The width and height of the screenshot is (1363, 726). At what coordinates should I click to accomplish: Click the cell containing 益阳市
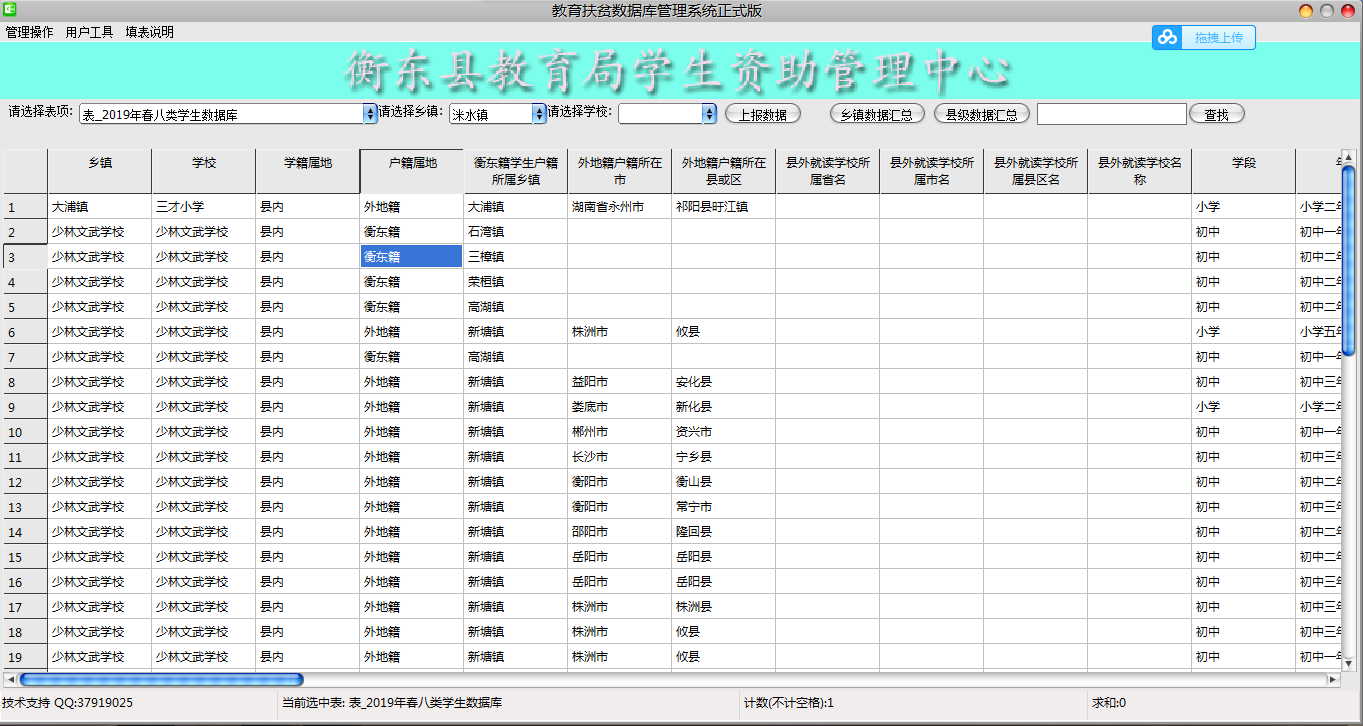tap(620, 382)
